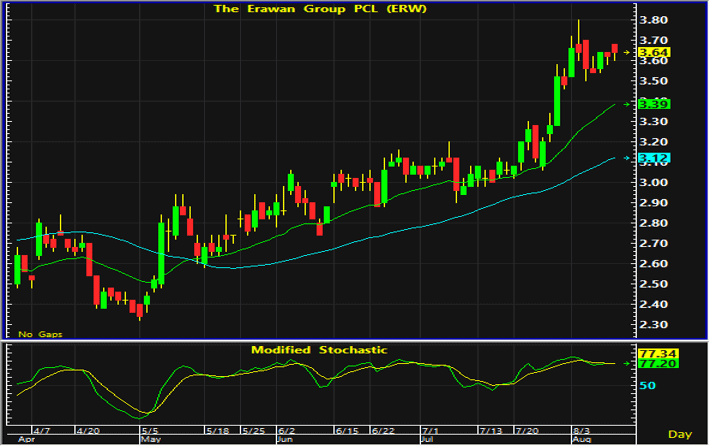Click the stochastic 50 level label
The height and width of the screenshot is (446, 710).
tap(648, 385)
